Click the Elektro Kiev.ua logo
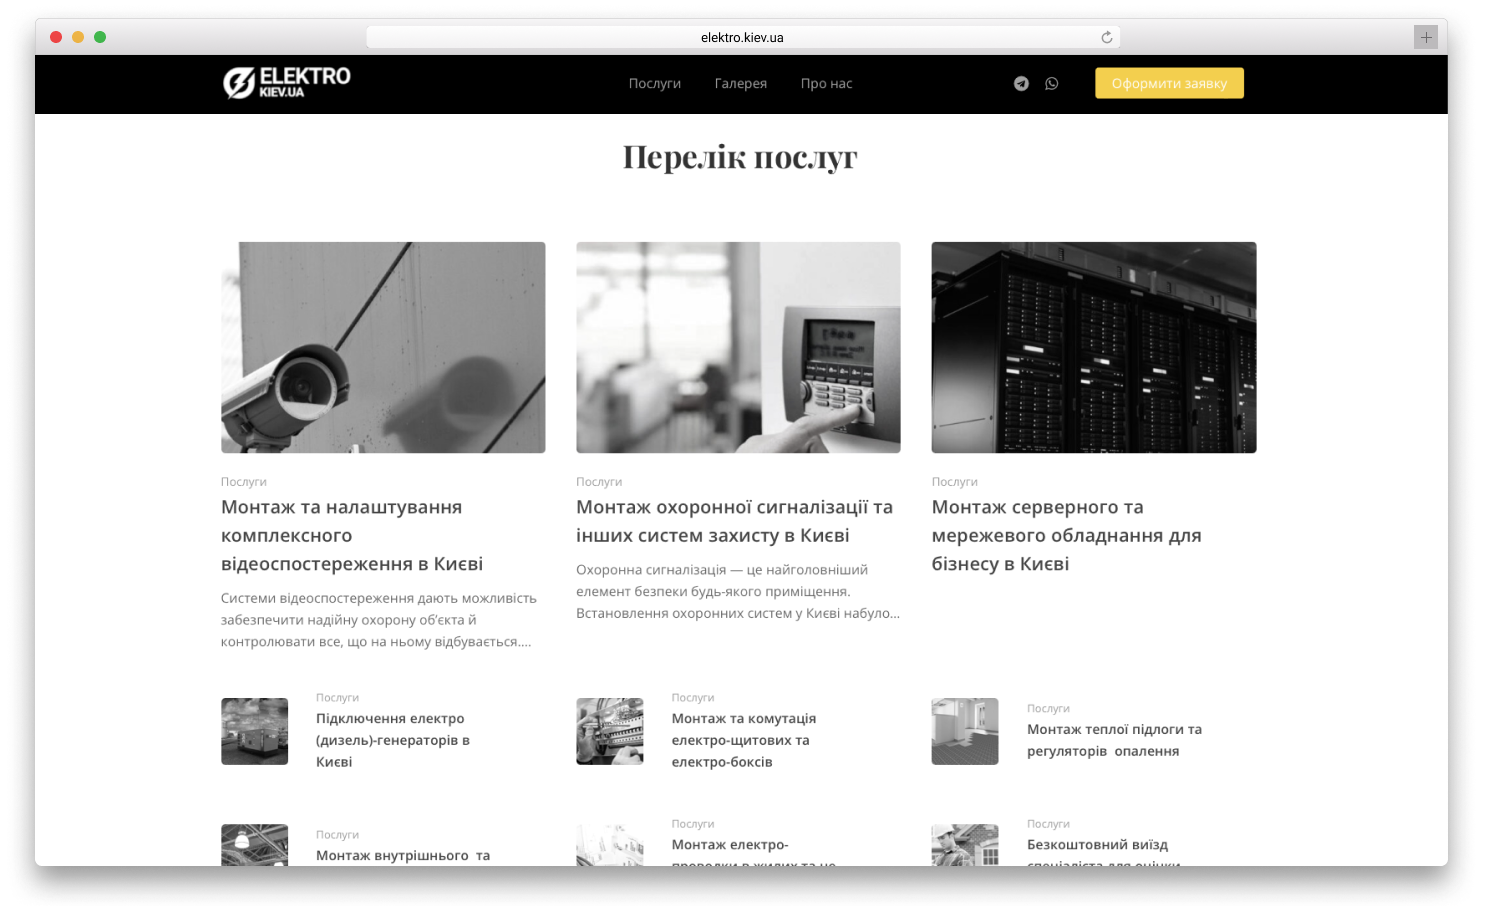 coord(287,83)
